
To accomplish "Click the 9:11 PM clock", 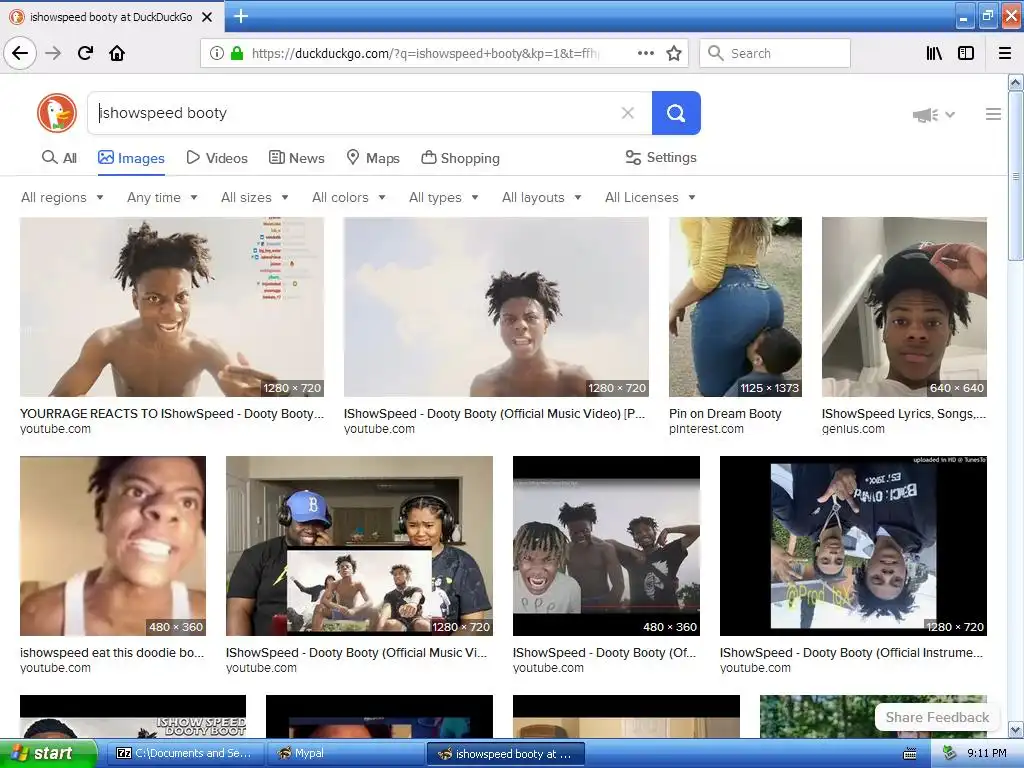I will (x=986, y=754).
